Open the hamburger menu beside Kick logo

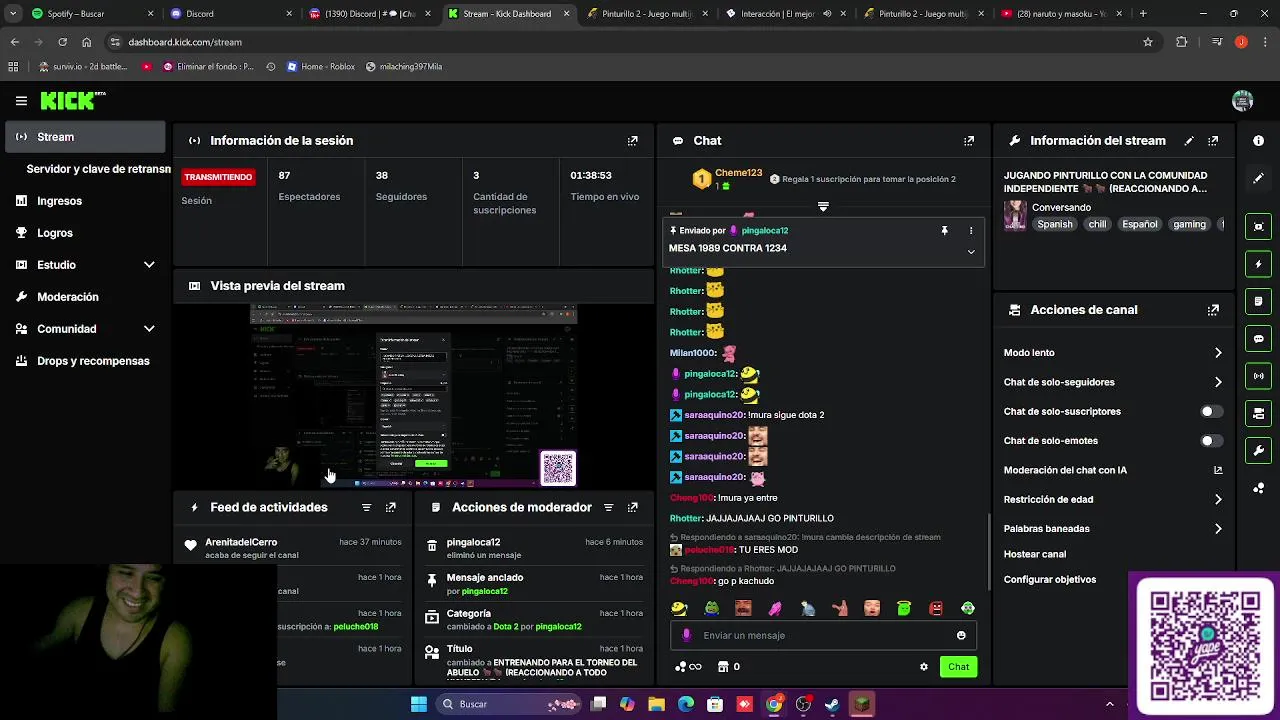coord(21,101)
